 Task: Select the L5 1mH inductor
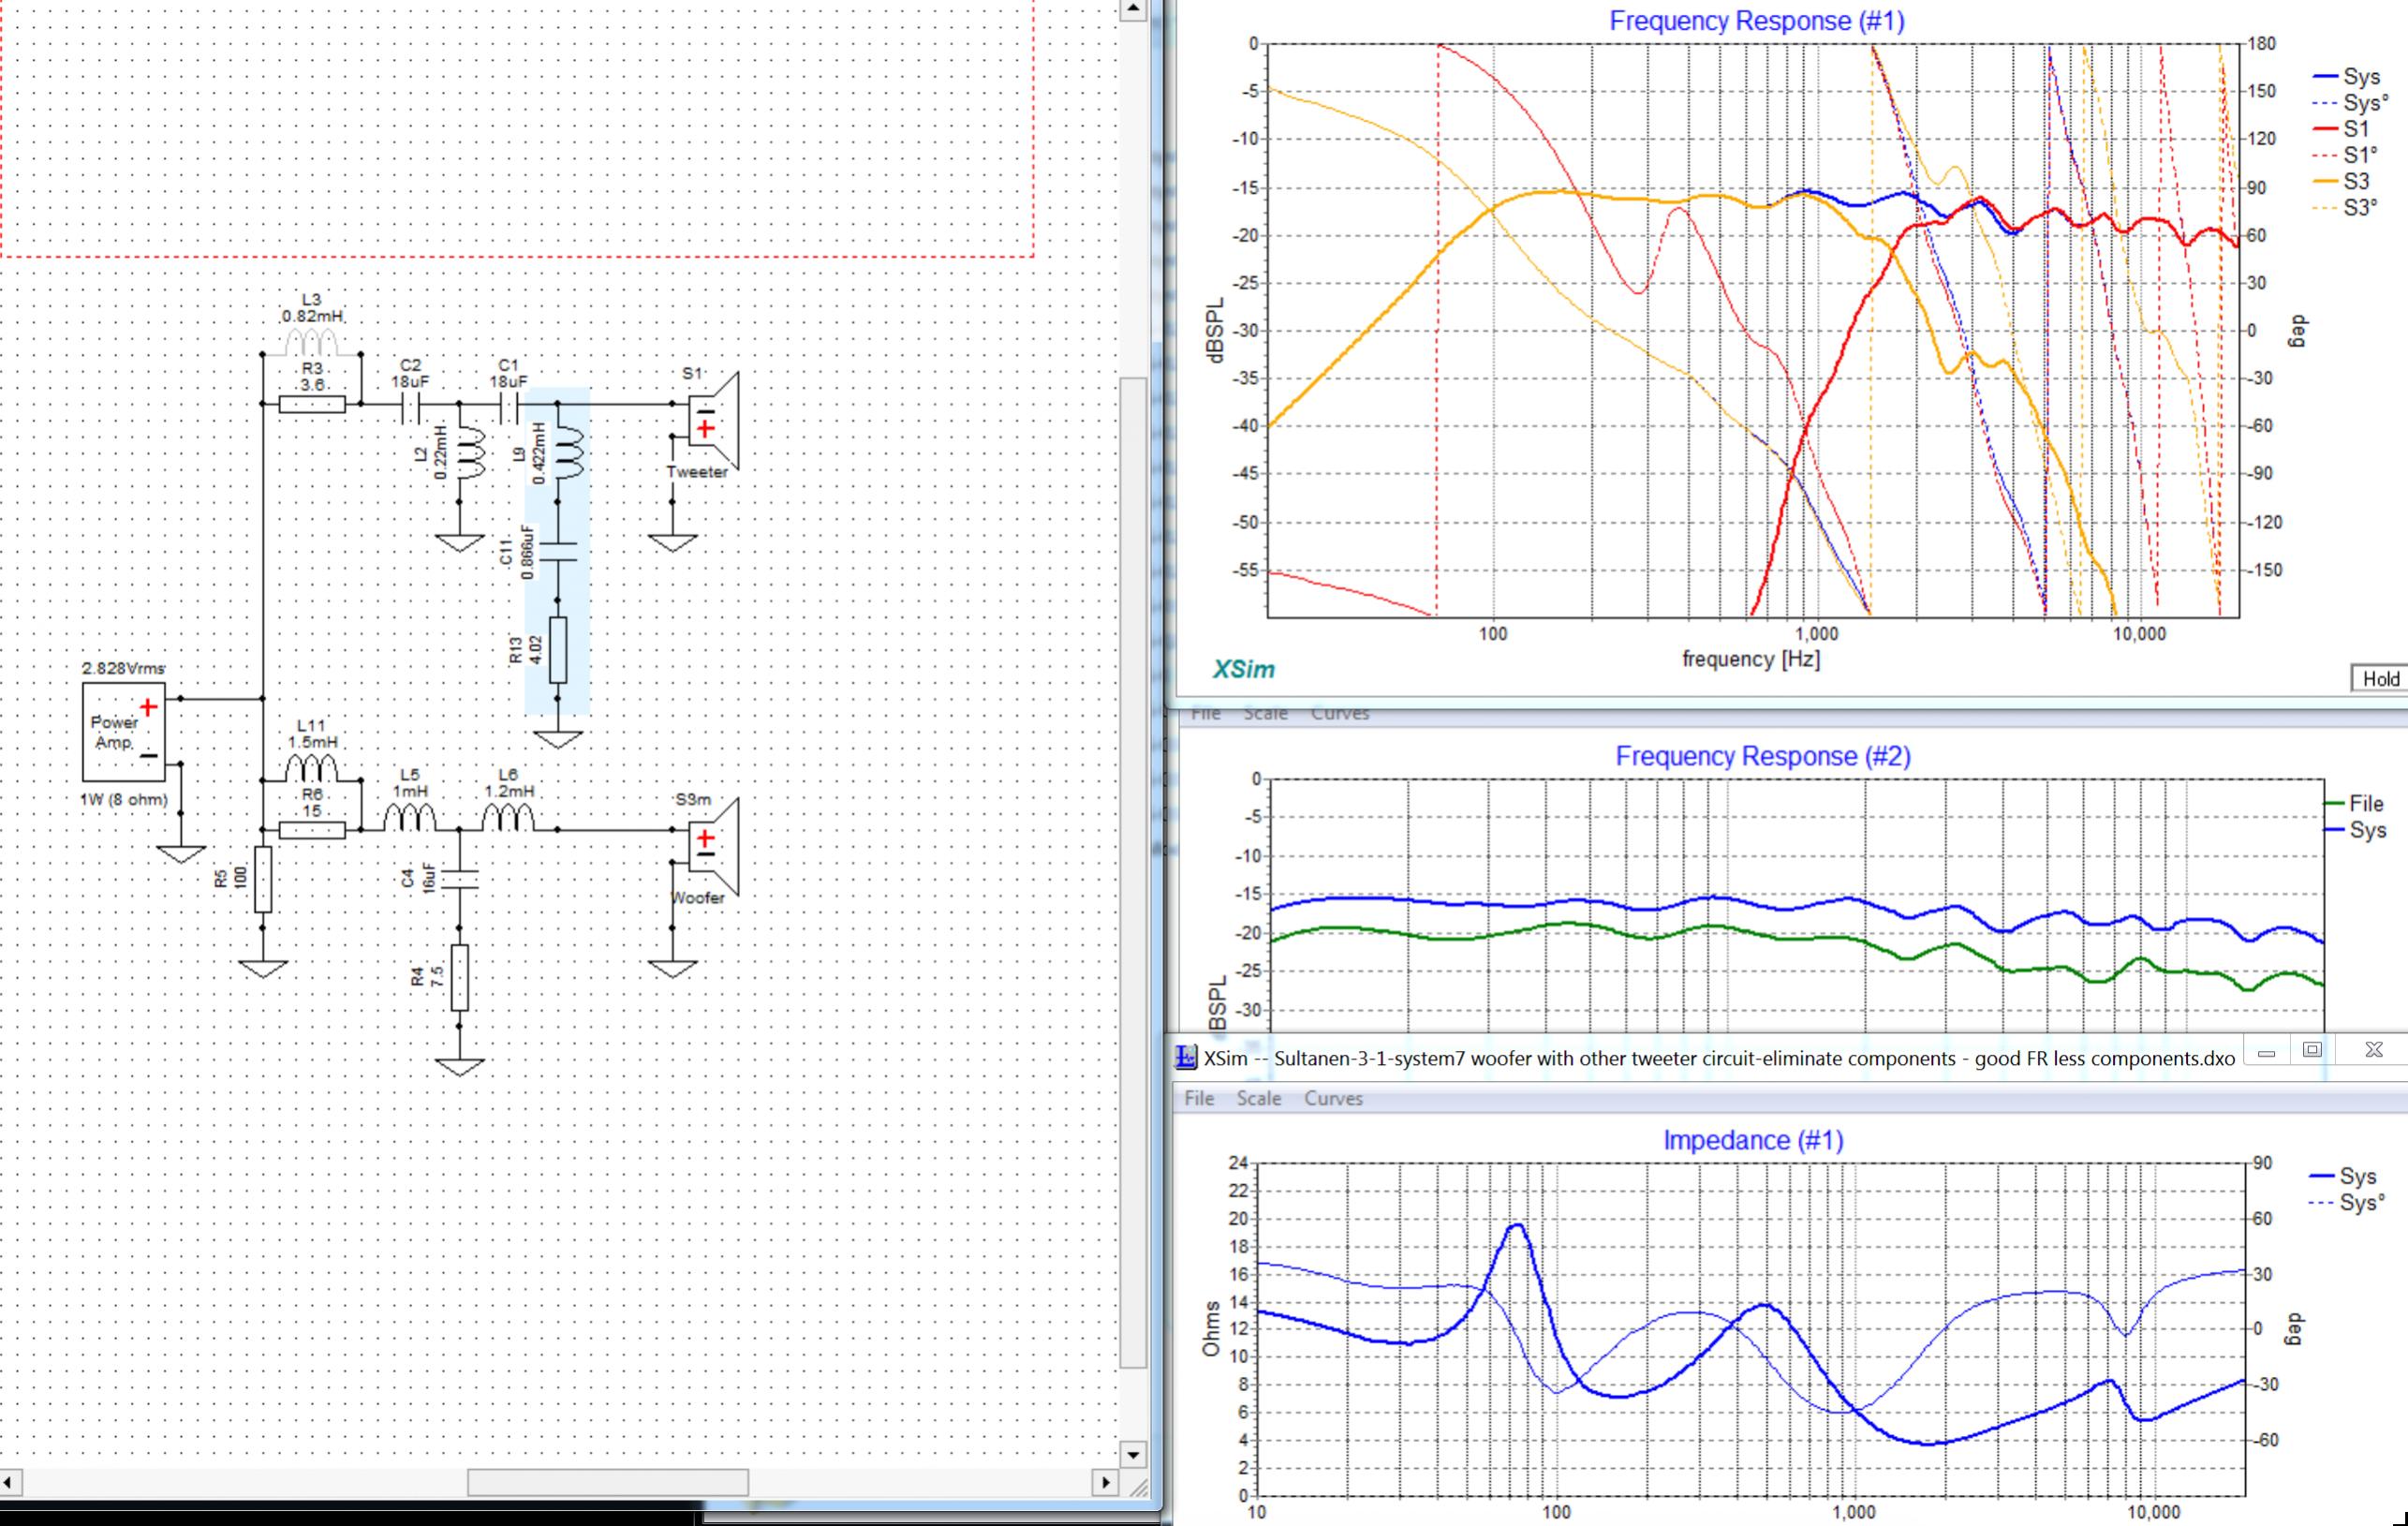(x=410, y=818)
